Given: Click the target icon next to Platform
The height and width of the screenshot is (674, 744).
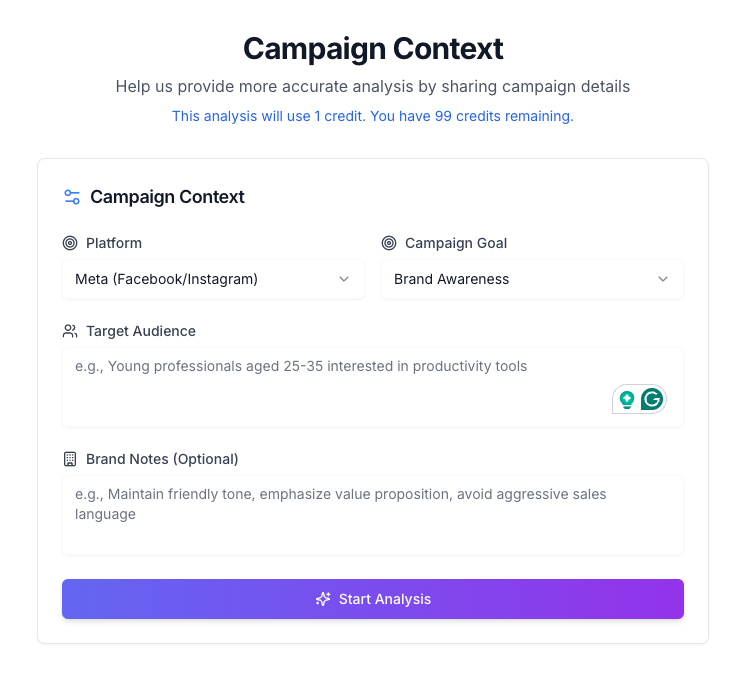Looking at the screenshot, I should [x=70, y=243].
